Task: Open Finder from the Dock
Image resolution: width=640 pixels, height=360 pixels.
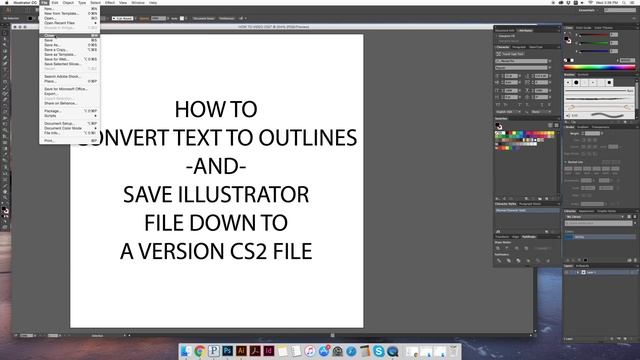Action: pos(186,351)
